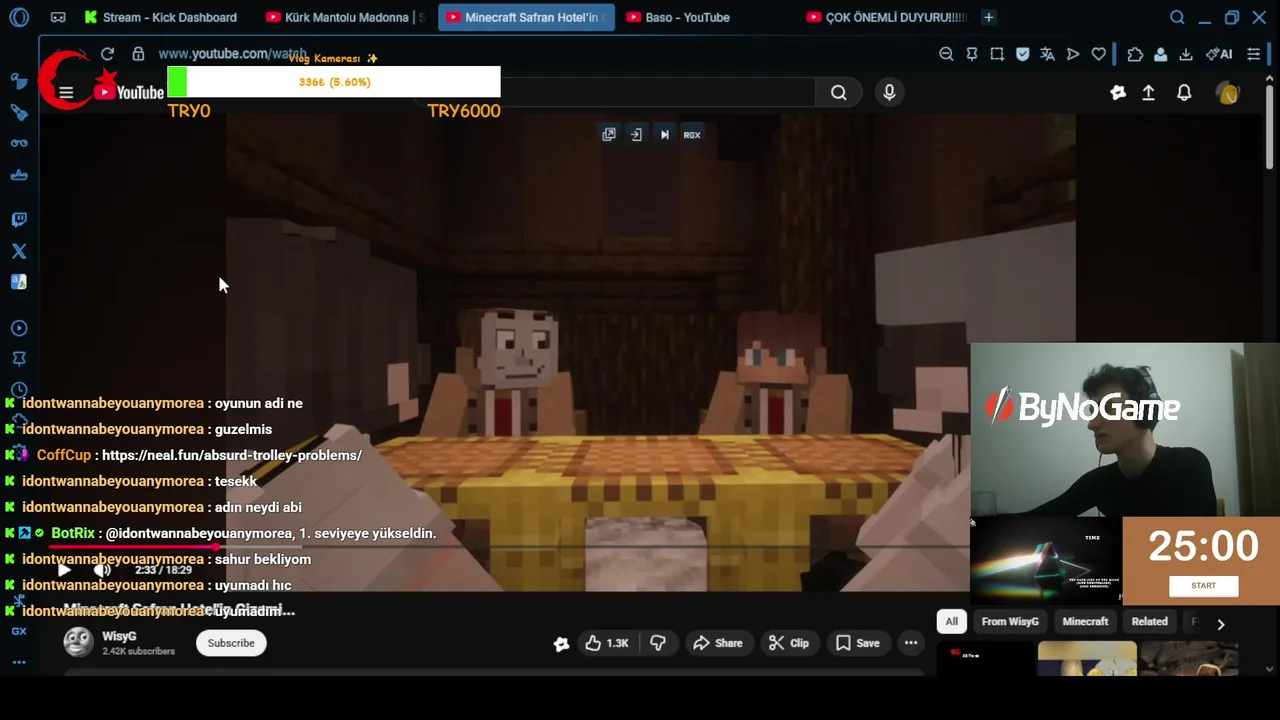Open the video actions three-dots menu
The width and height of the screenshot is (1280, 720).
click(911, 643)
